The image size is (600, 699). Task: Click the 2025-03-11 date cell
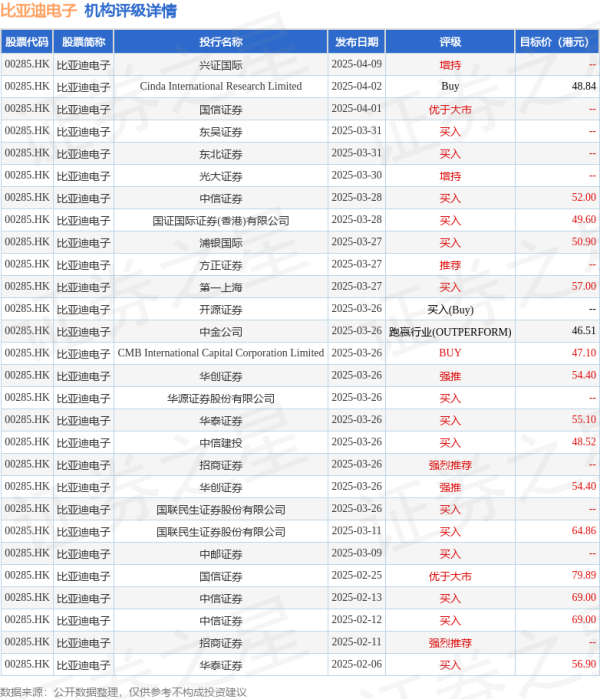(357, 530)
